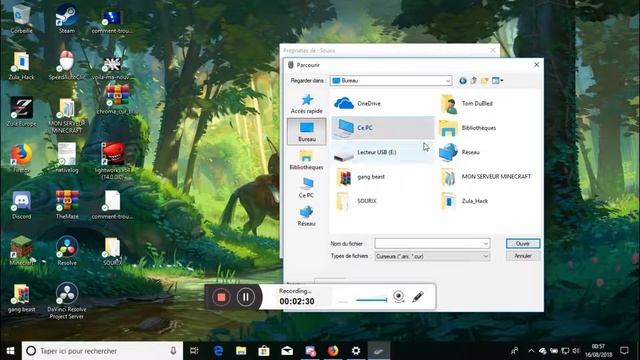Click the Nom du fichier input field
Viewport: 640px width, 360px height.
coord(428,244)
